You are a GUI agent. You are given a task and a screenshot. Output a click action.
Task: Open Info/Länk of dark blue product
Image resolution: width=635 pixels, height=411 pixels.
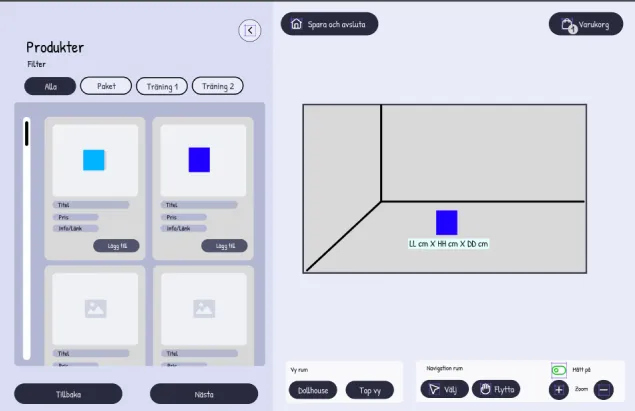coord(183,228)
